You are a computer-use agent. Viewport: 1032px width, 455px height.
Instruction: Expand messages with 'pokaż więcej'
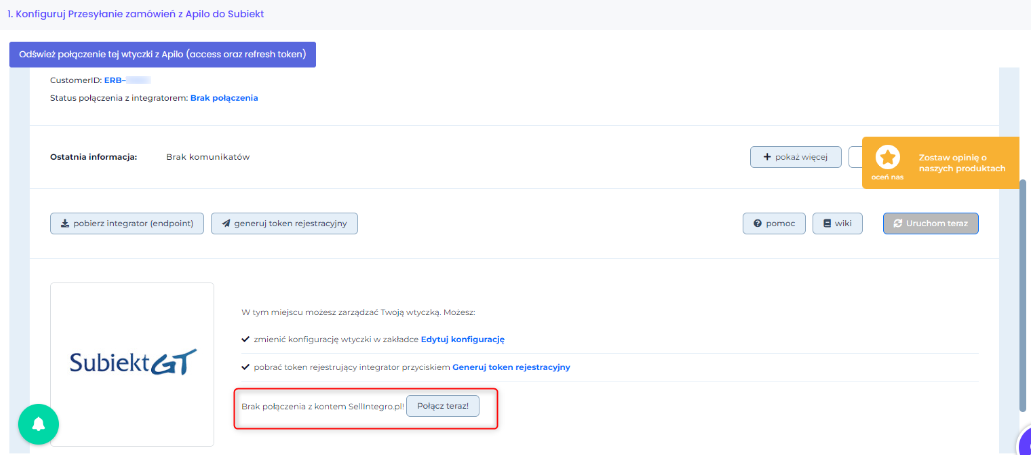(796, 157)
